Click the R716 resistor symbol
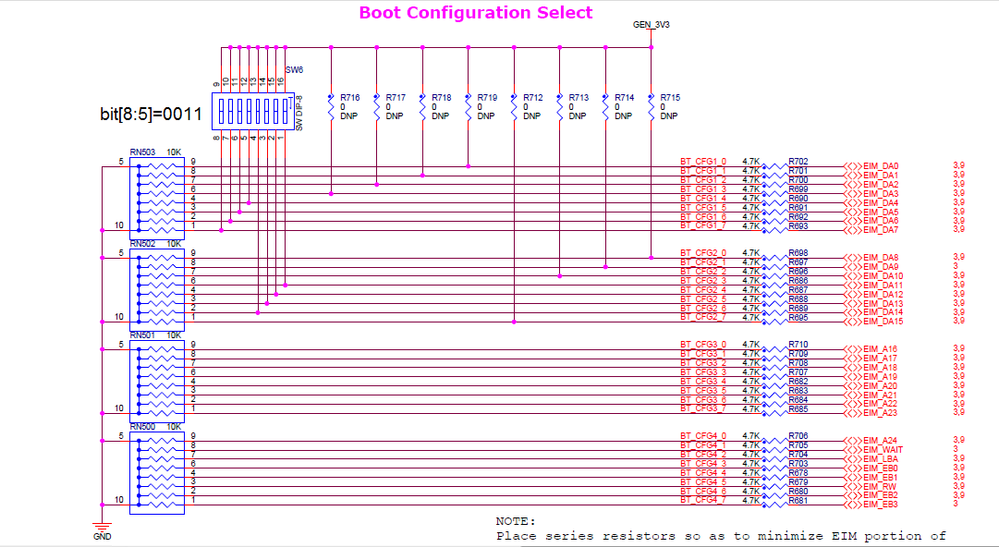 point(331,106)
